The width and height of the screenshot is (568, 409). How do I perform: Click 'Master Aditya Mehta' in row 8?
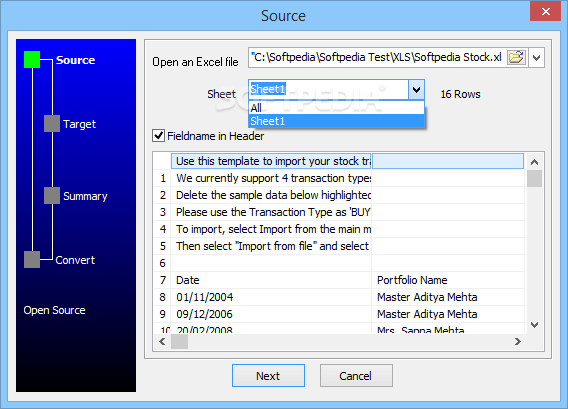coord(448,297)
